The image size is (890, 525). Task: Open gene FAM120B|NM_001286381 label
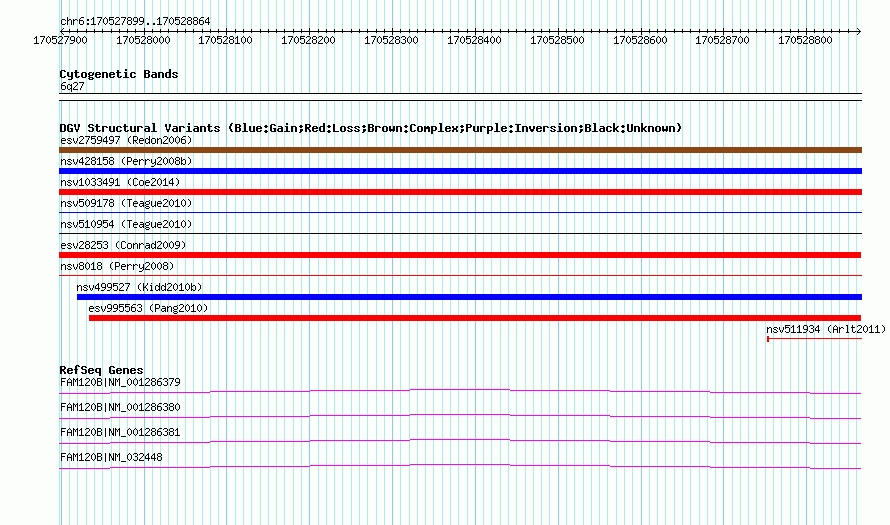pos(120,432)
